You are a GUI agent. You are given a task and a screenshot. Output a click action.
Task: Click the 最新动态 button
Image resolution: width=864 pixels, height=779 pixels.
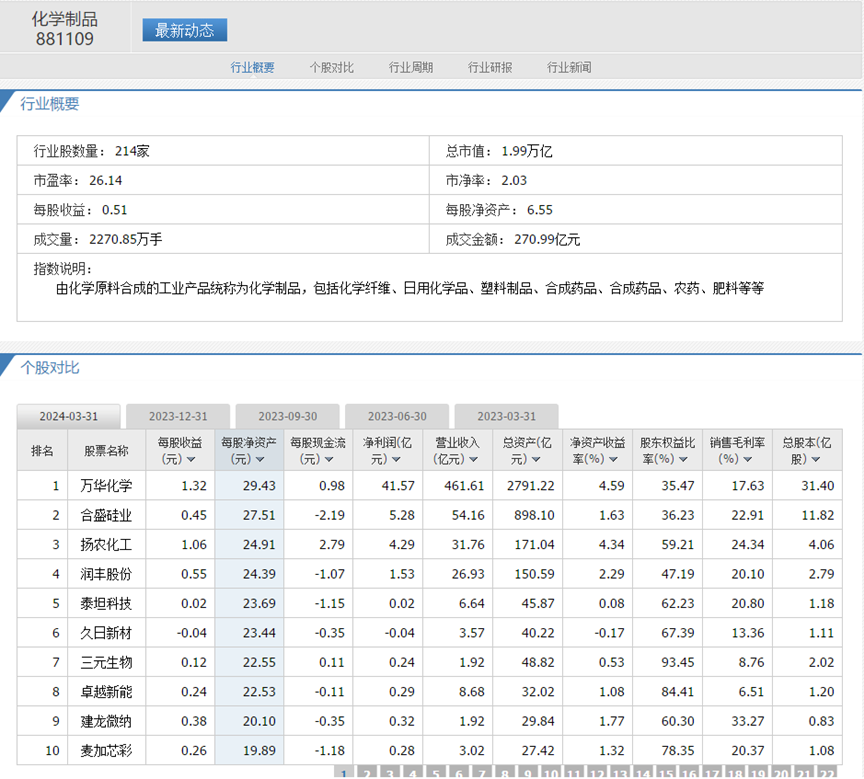tap(185, 30)
